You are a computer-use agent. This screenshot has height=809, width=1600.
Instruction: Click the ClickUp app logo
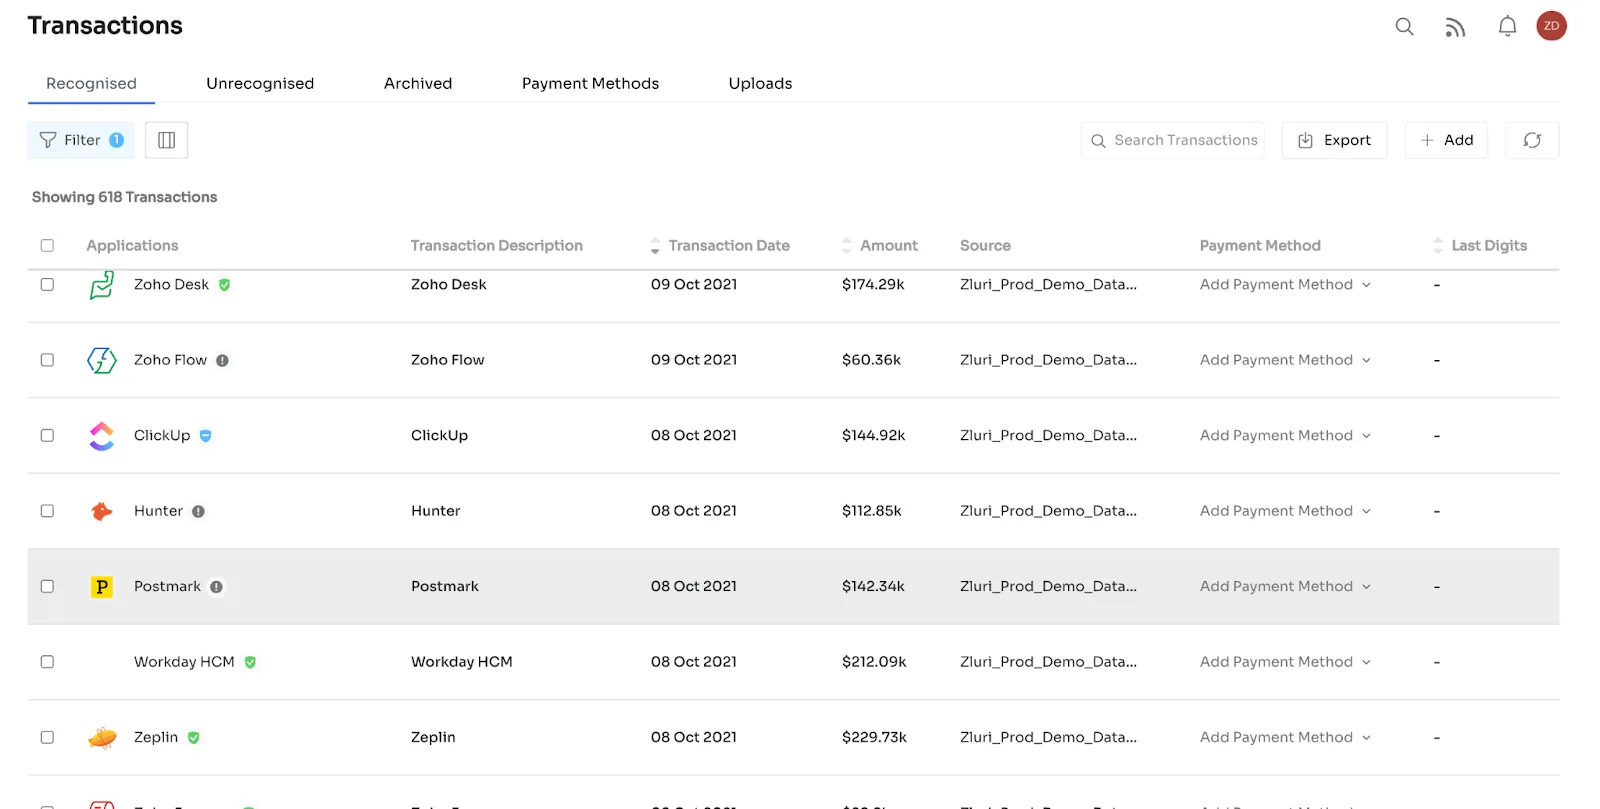(102, 436)
